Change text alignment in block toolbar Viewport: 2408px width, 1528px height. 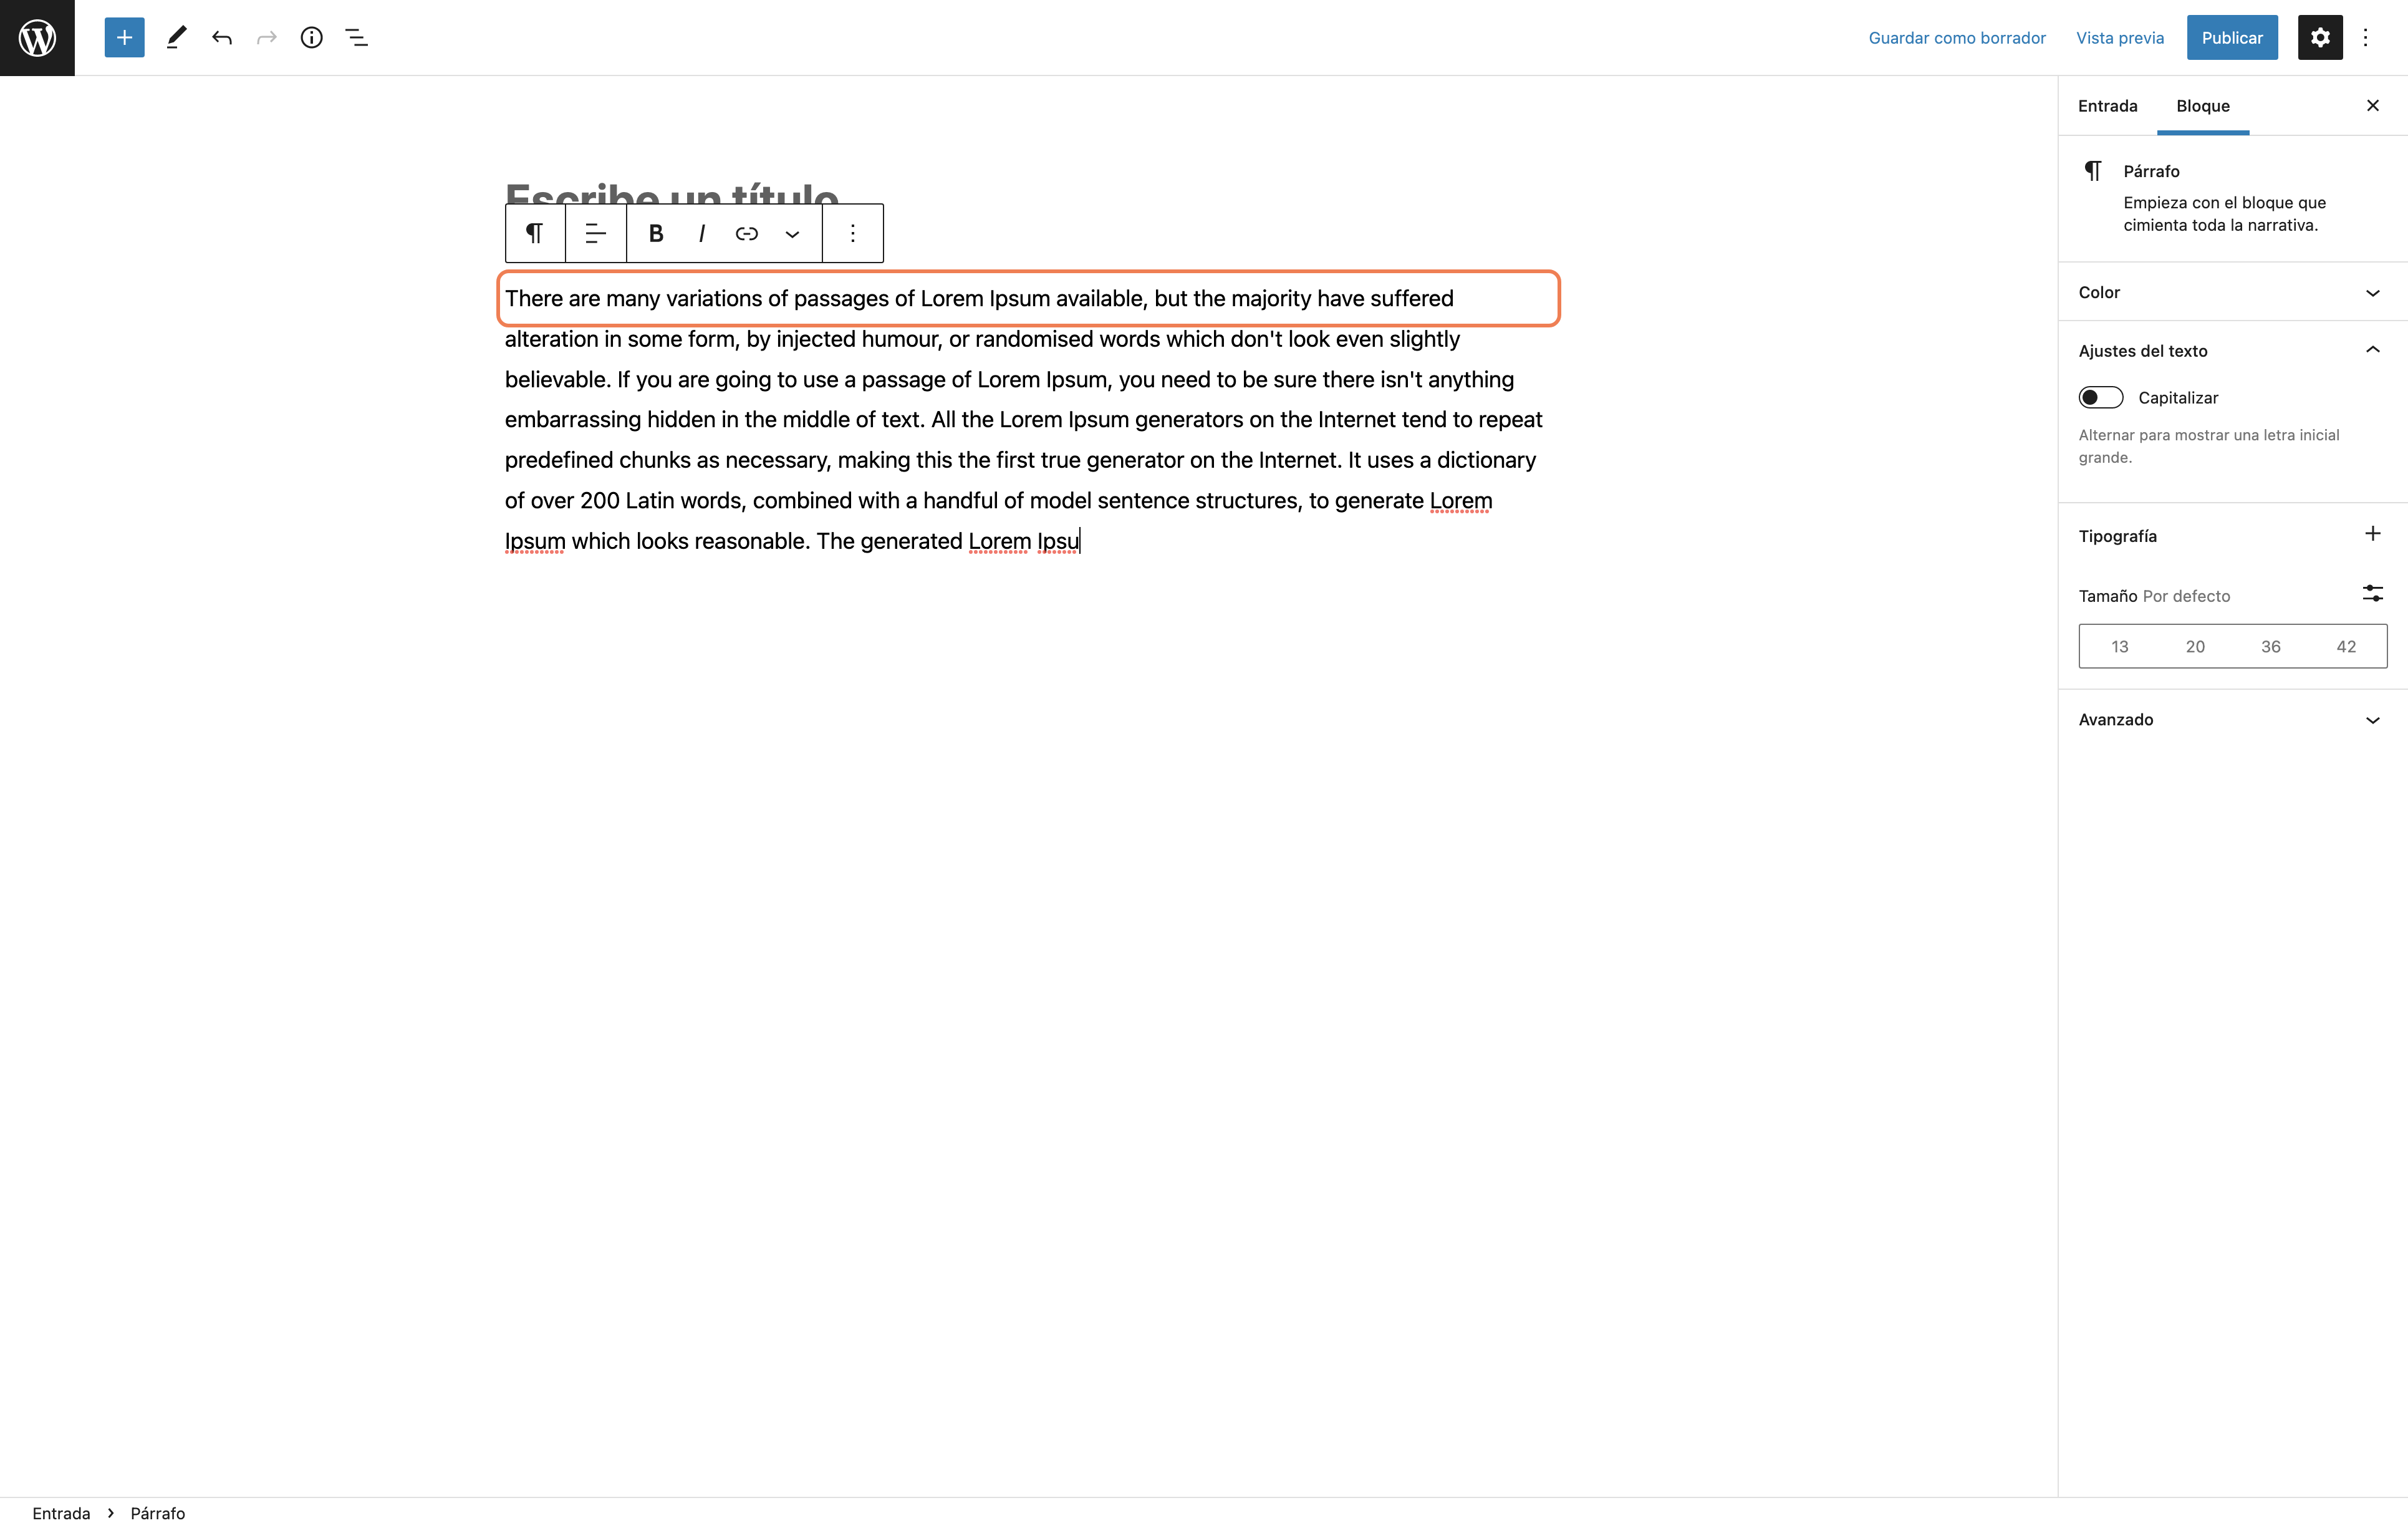(596, 233)
